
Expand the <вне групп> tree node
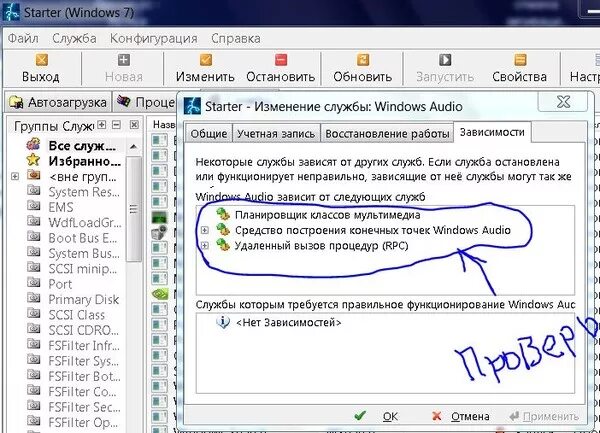click(15, 176)
